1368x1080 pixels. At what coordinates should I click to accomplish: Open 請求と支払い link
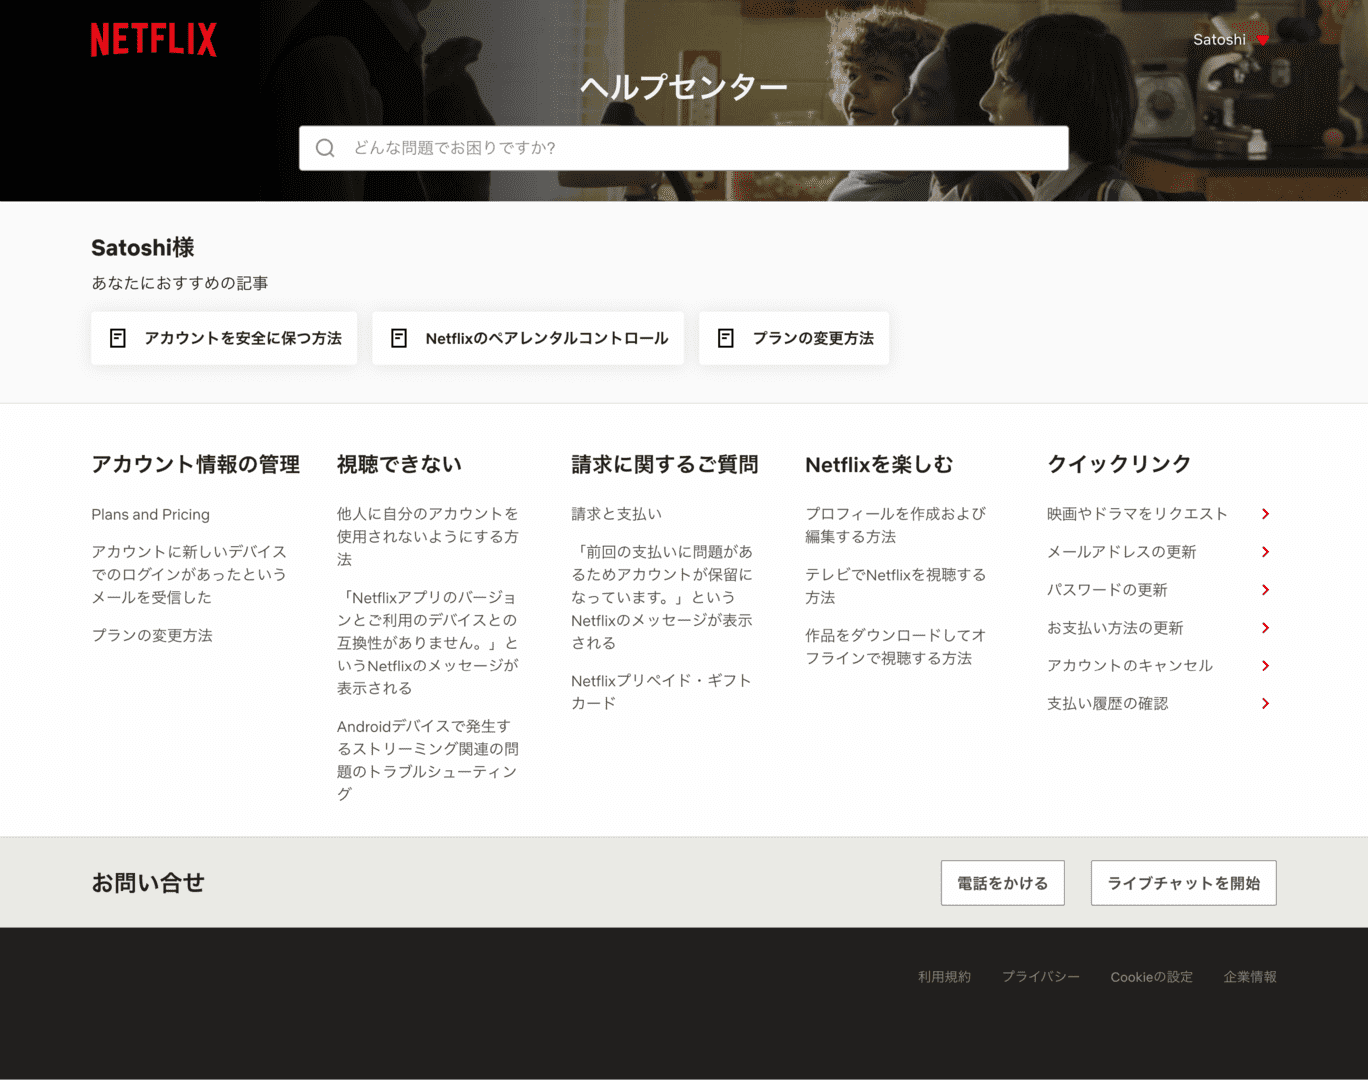(616, 514)
